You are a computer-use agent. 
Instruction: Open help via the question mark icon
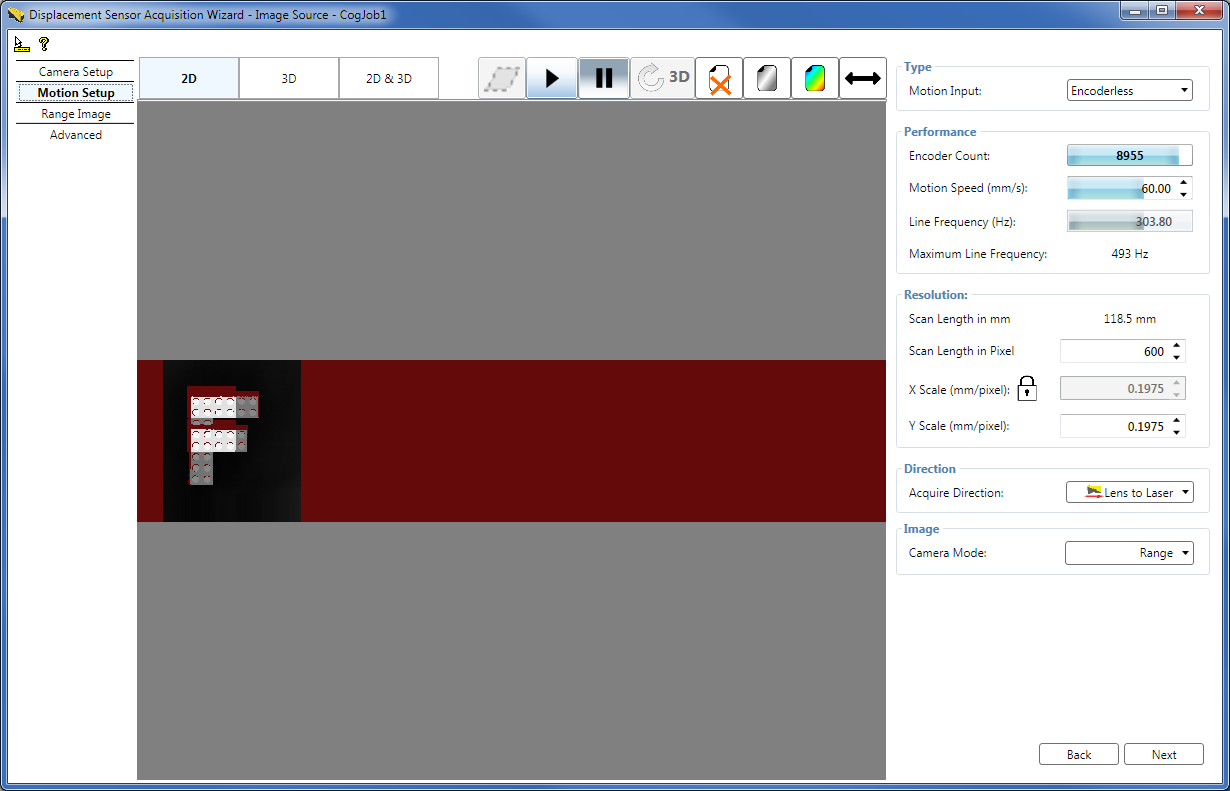point(42,44)
